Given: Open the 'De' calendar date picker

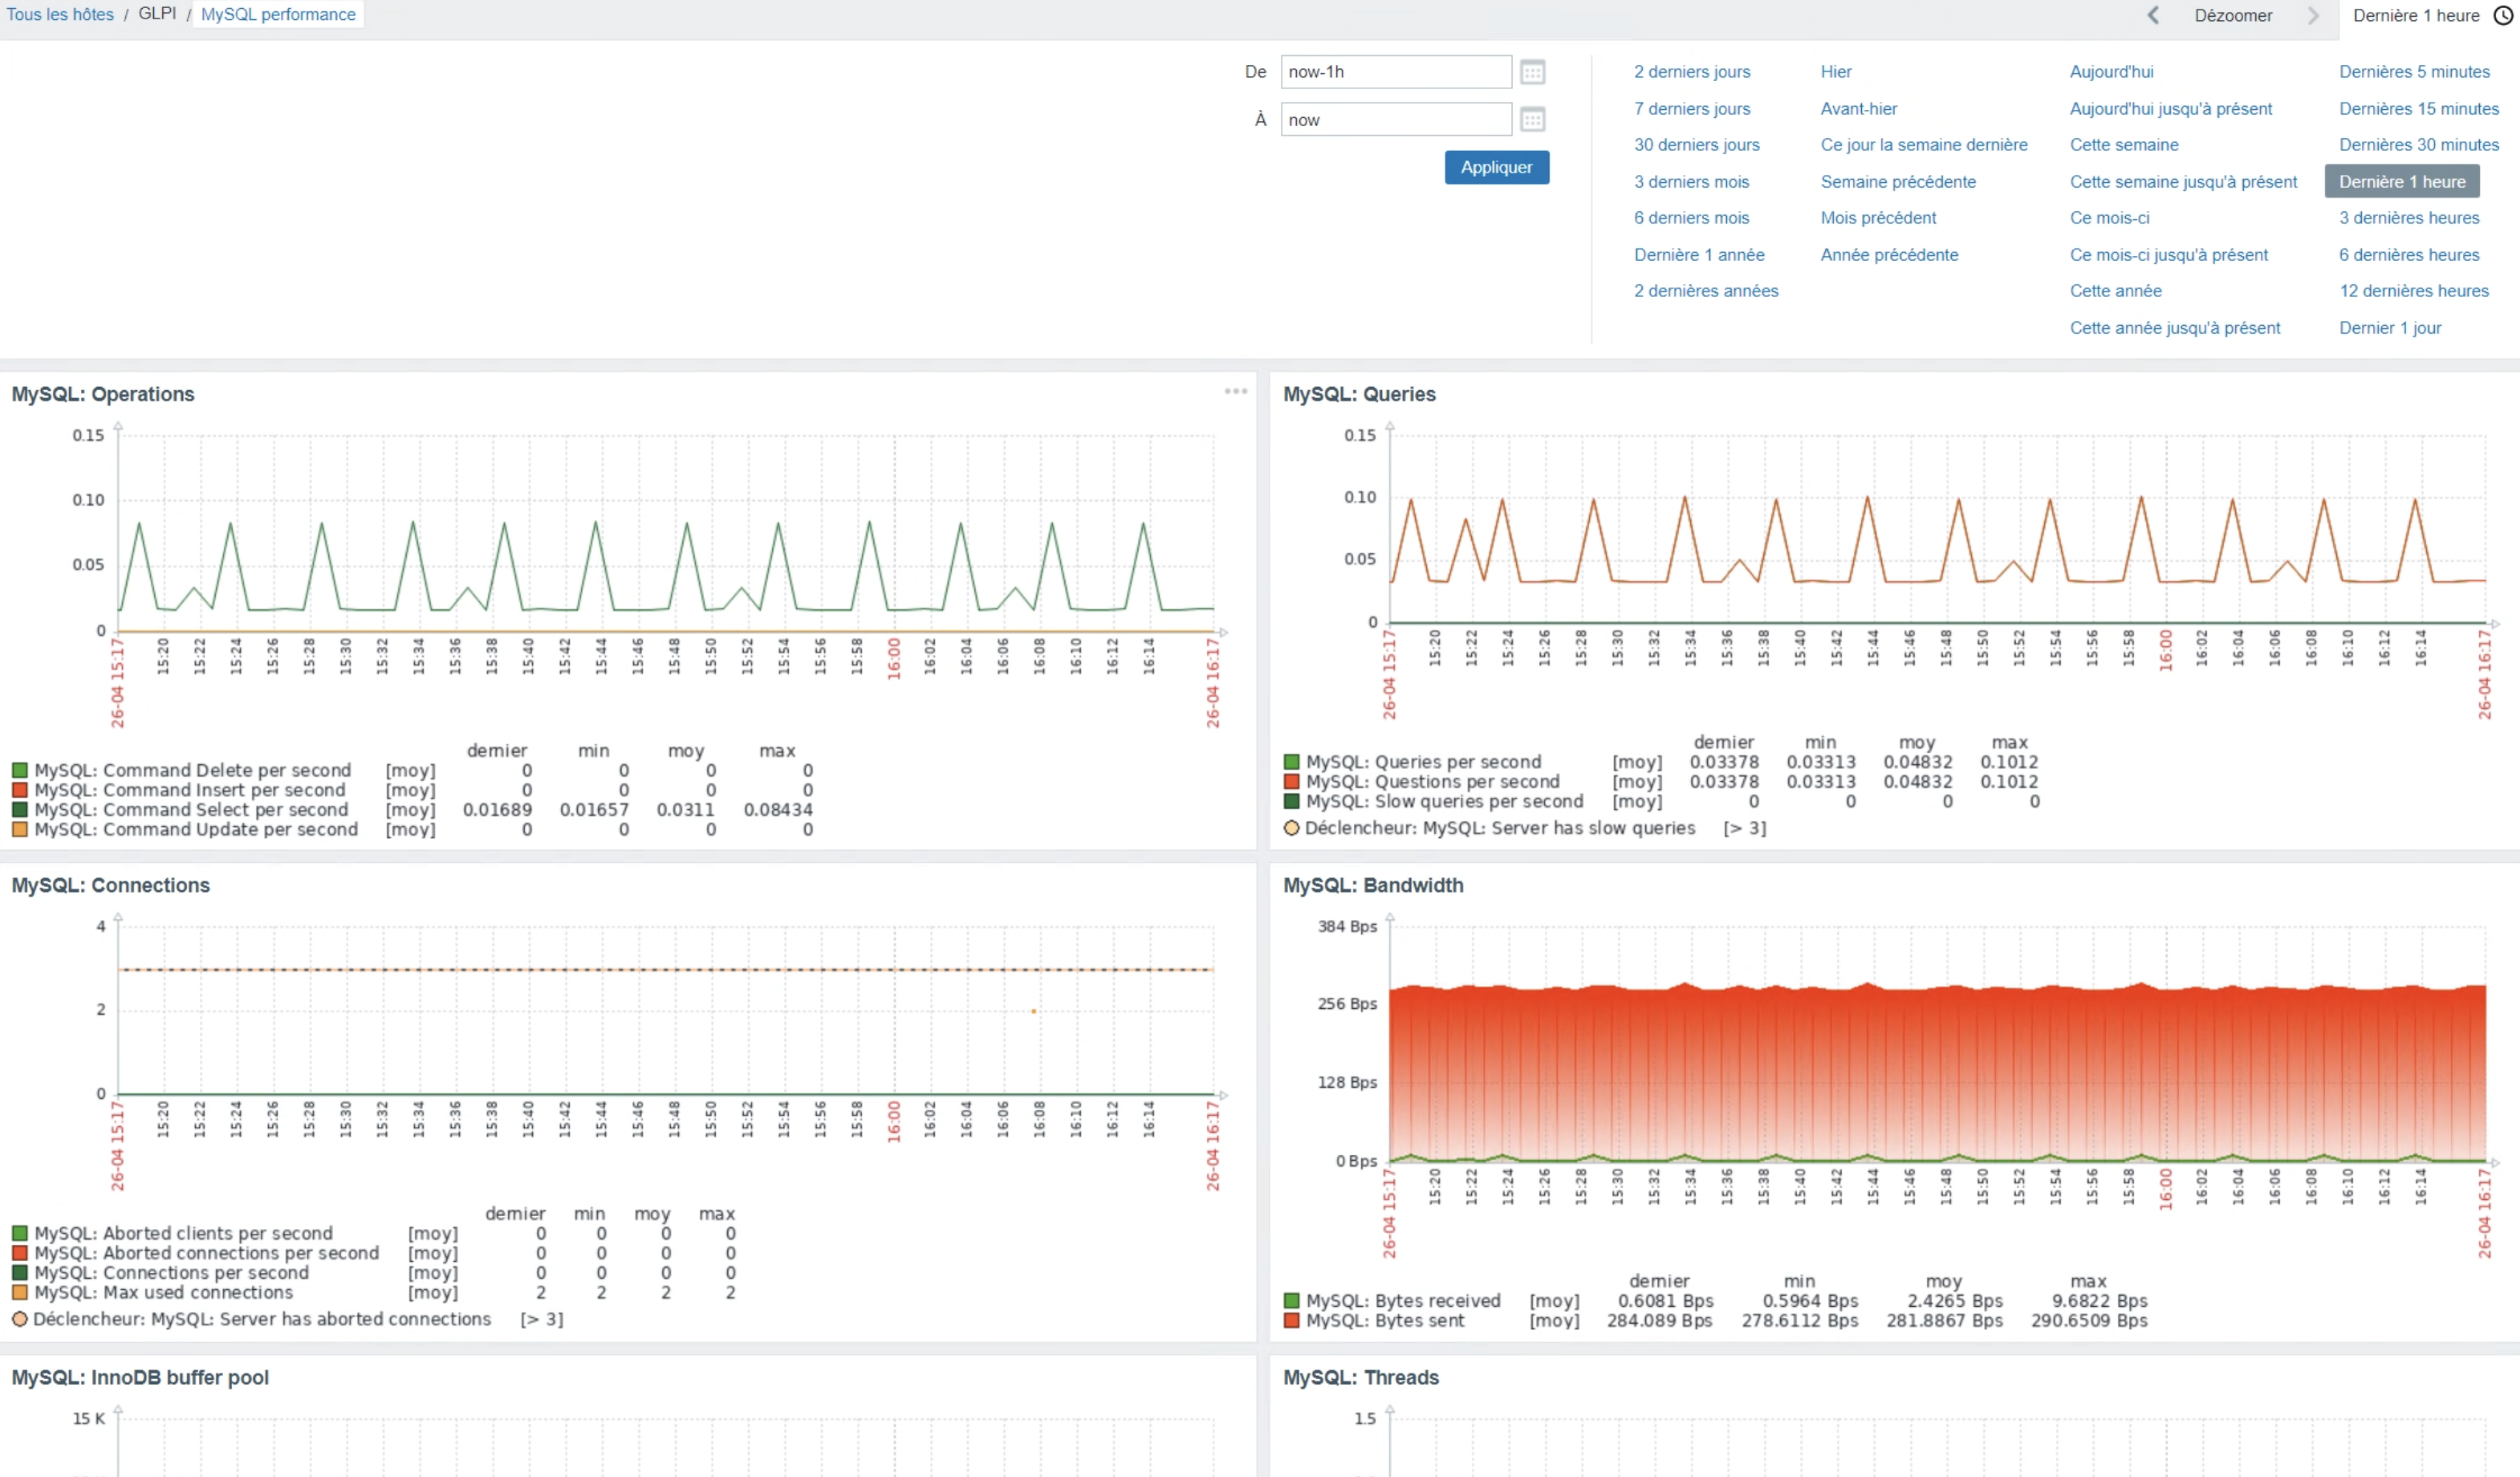Looking at the screenshot, I should click(1532, 72).
